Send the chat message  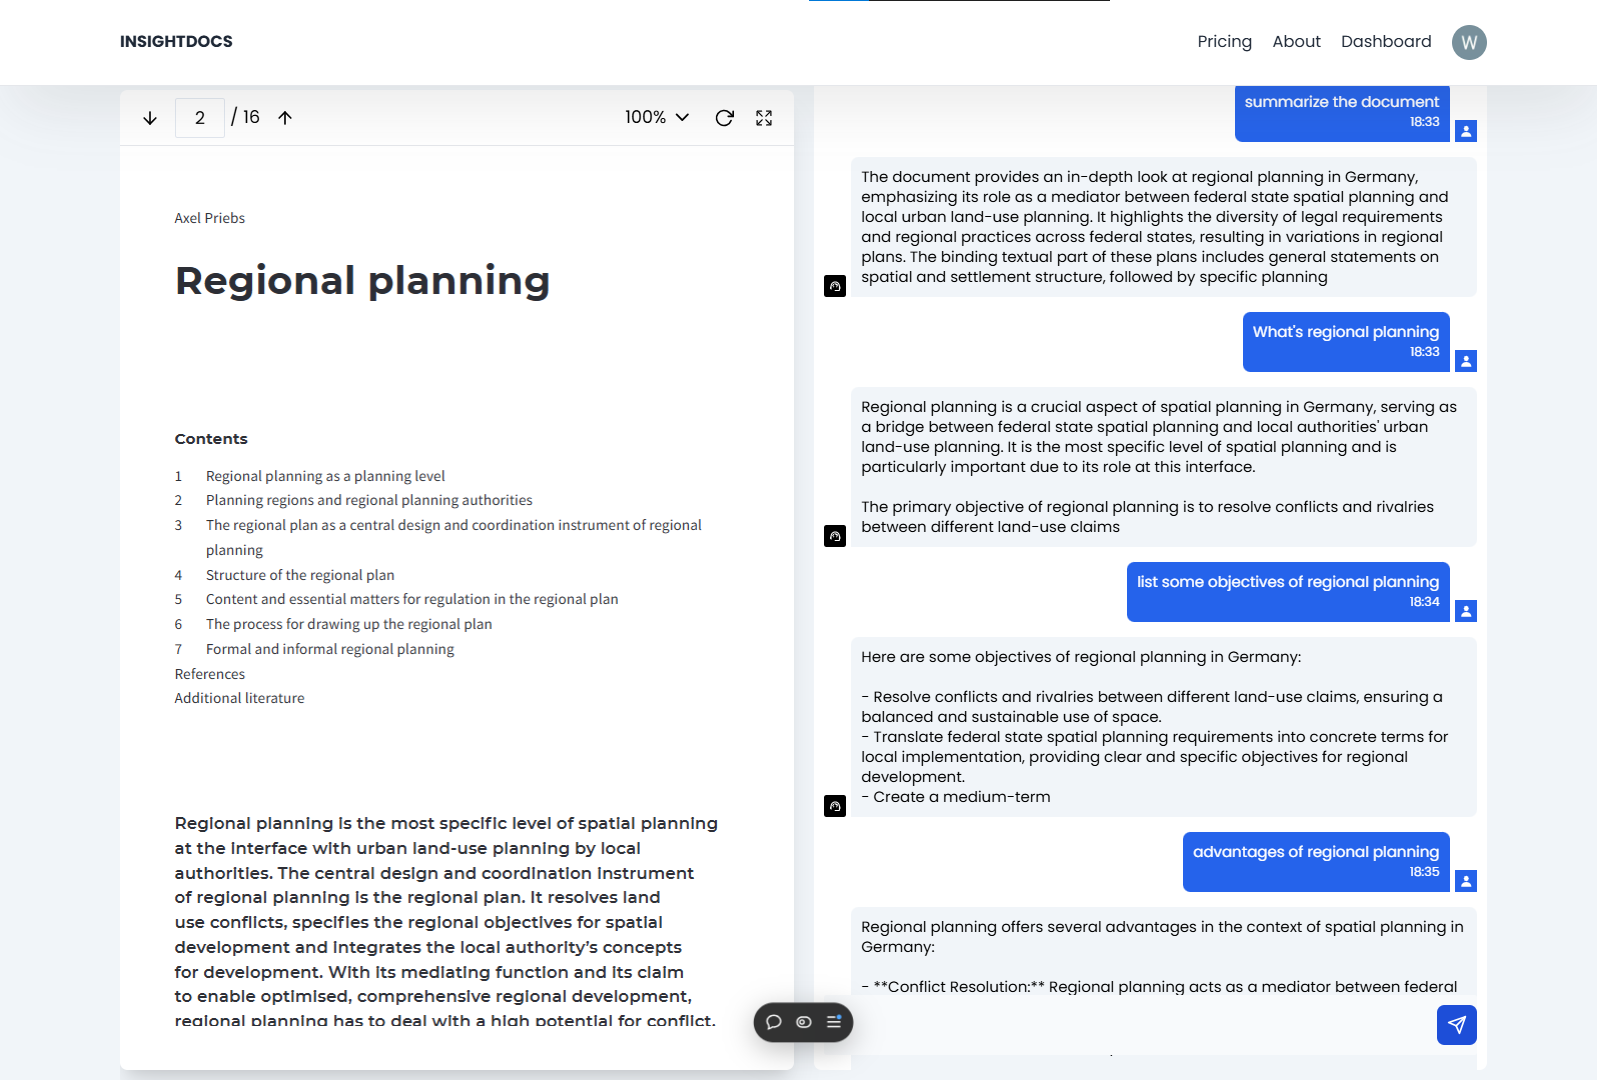(1456, 1025)
